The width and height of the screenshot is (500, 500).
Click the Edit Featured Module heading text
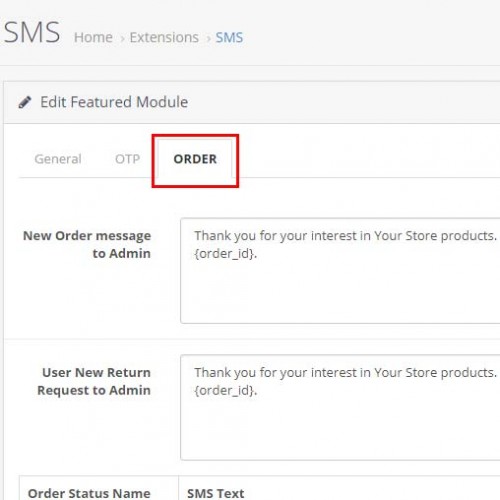pyautogui.click(x=114, y=102)
